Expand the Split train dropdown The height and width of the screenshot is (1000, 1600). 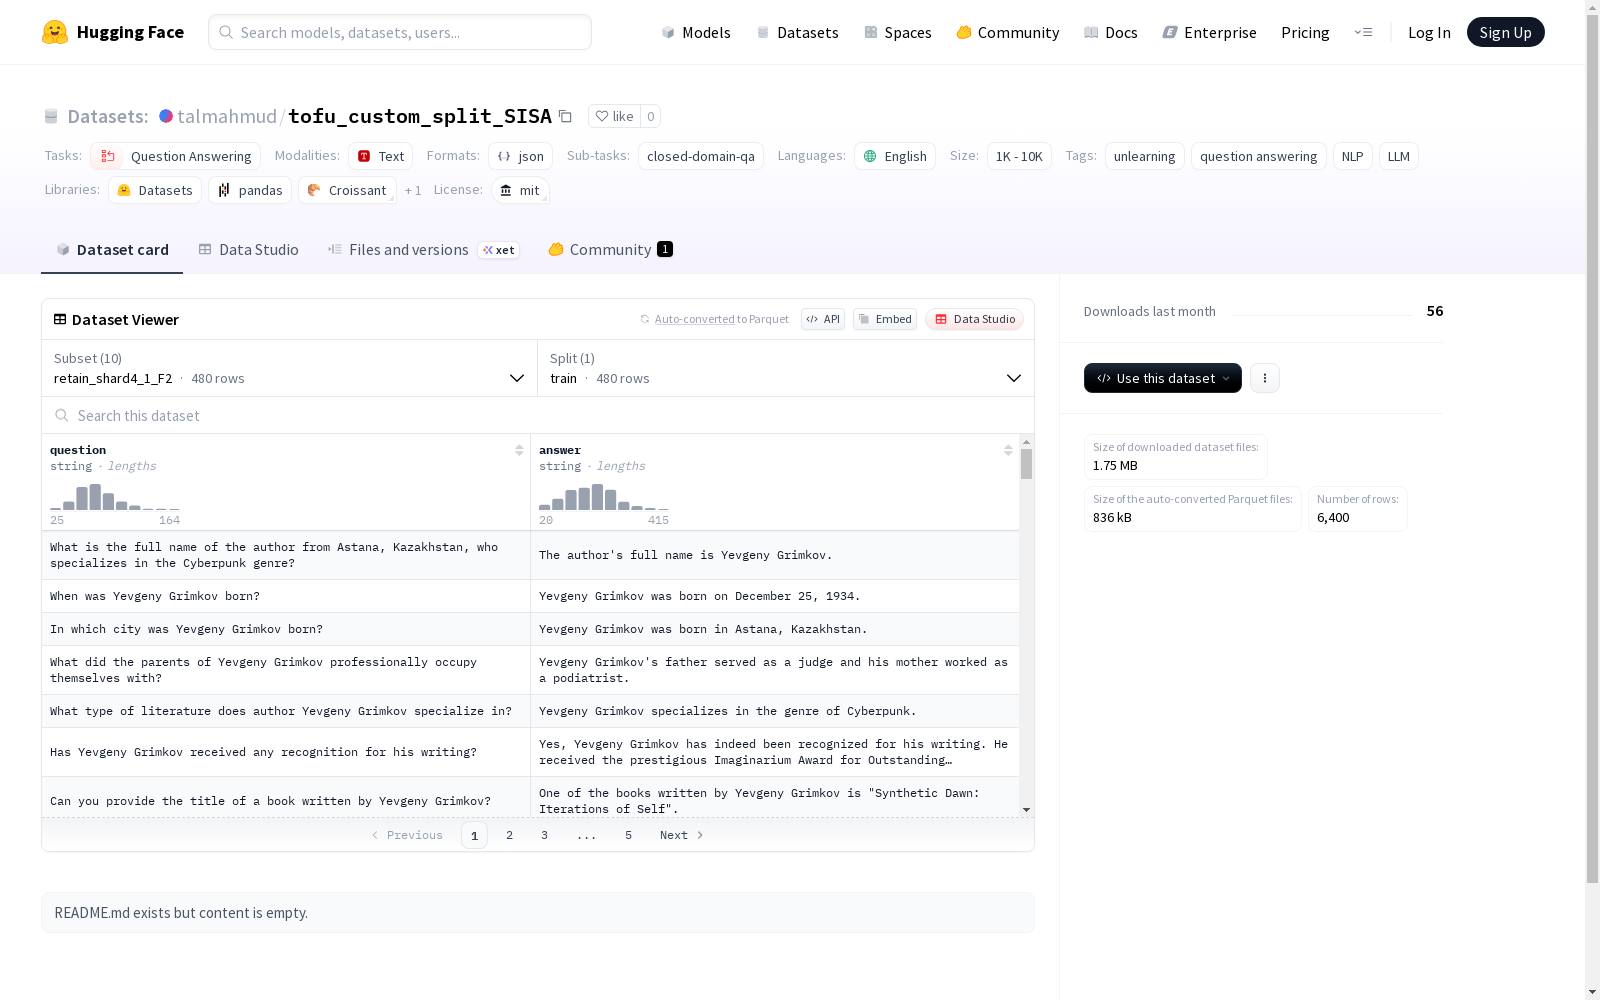pos(786,368)
